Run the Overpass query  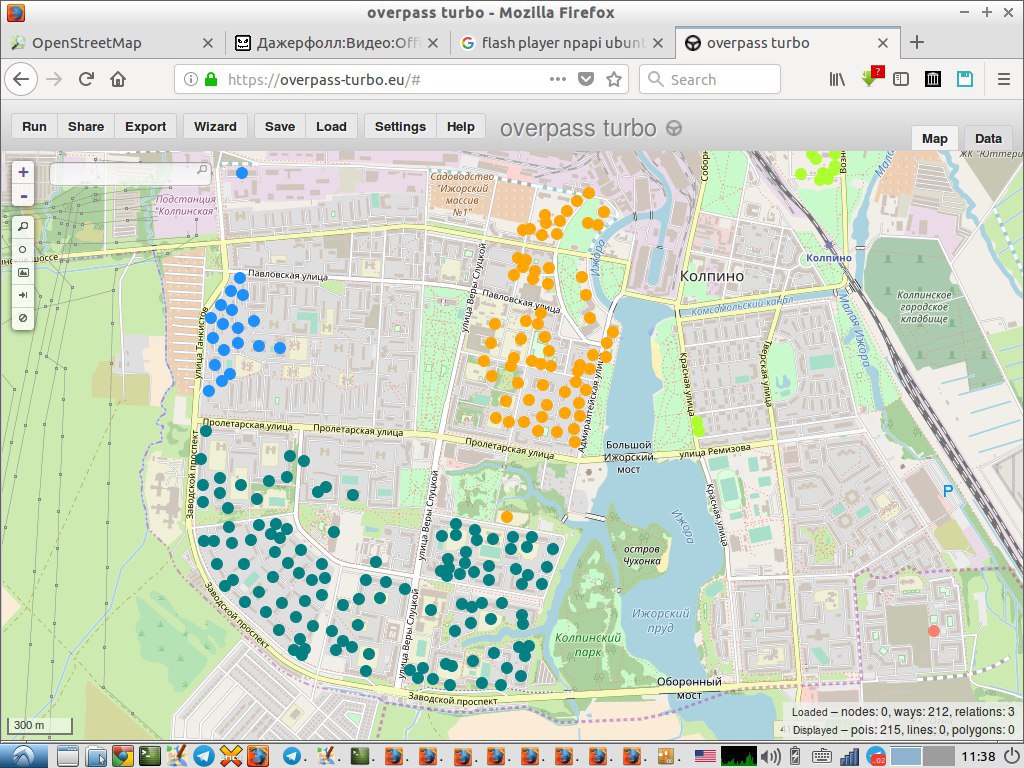[x=35, y=127]
